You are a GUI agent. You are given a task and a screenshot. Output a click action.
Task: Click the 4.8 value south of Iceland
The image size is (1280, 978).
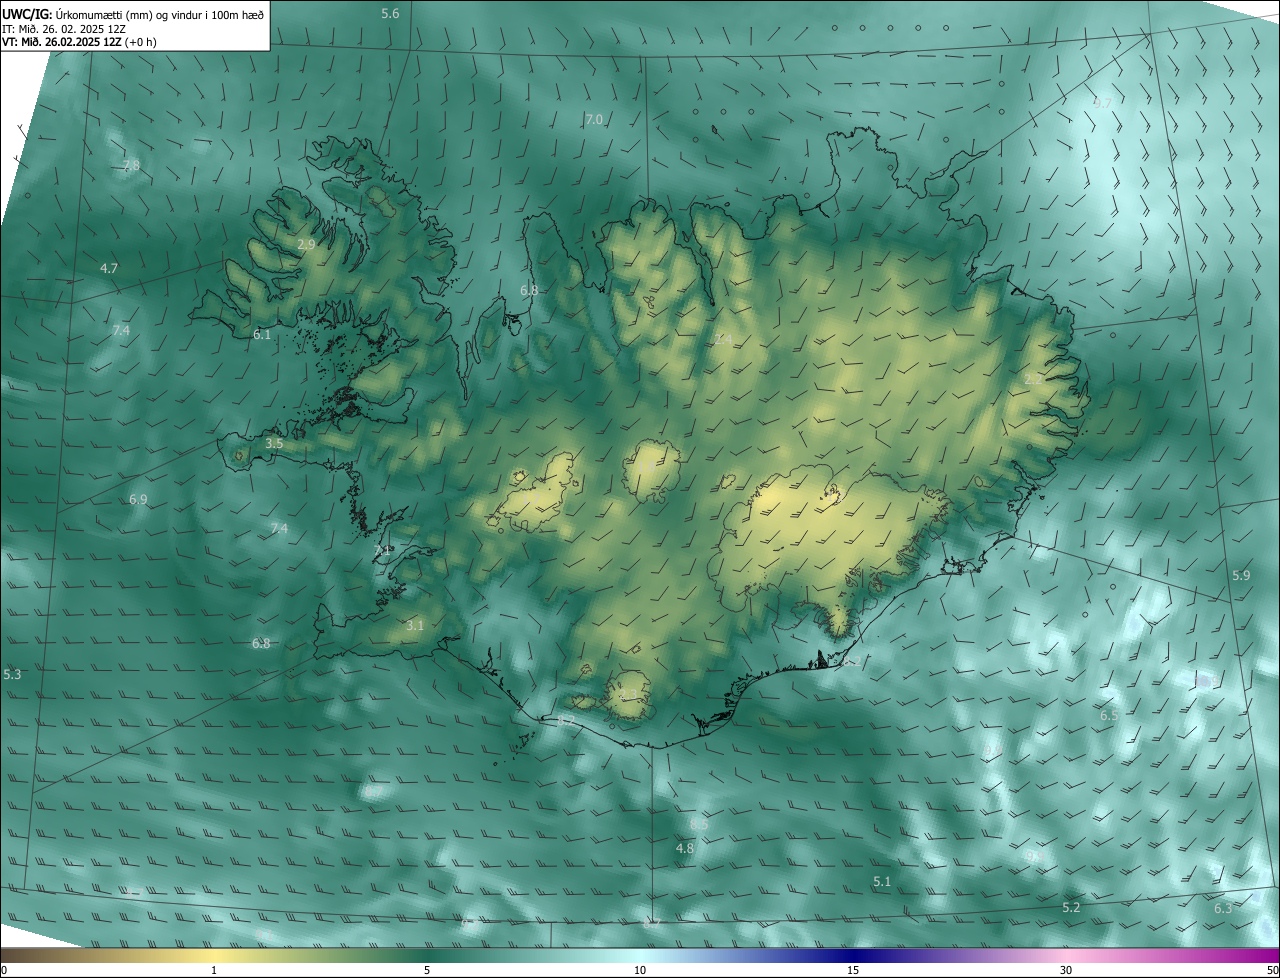point(685,848)
